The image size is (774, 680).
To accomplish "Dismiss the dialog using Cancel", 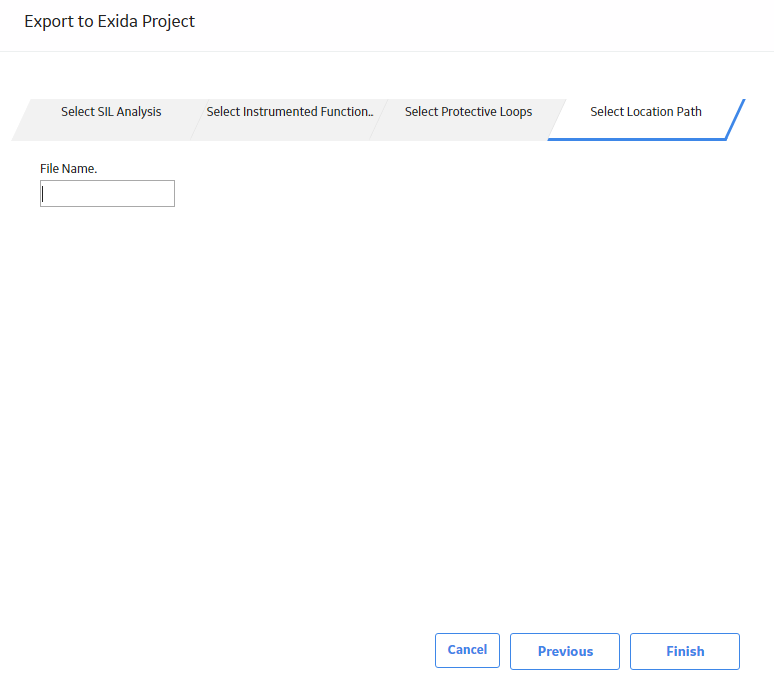I will pos(467,650).
